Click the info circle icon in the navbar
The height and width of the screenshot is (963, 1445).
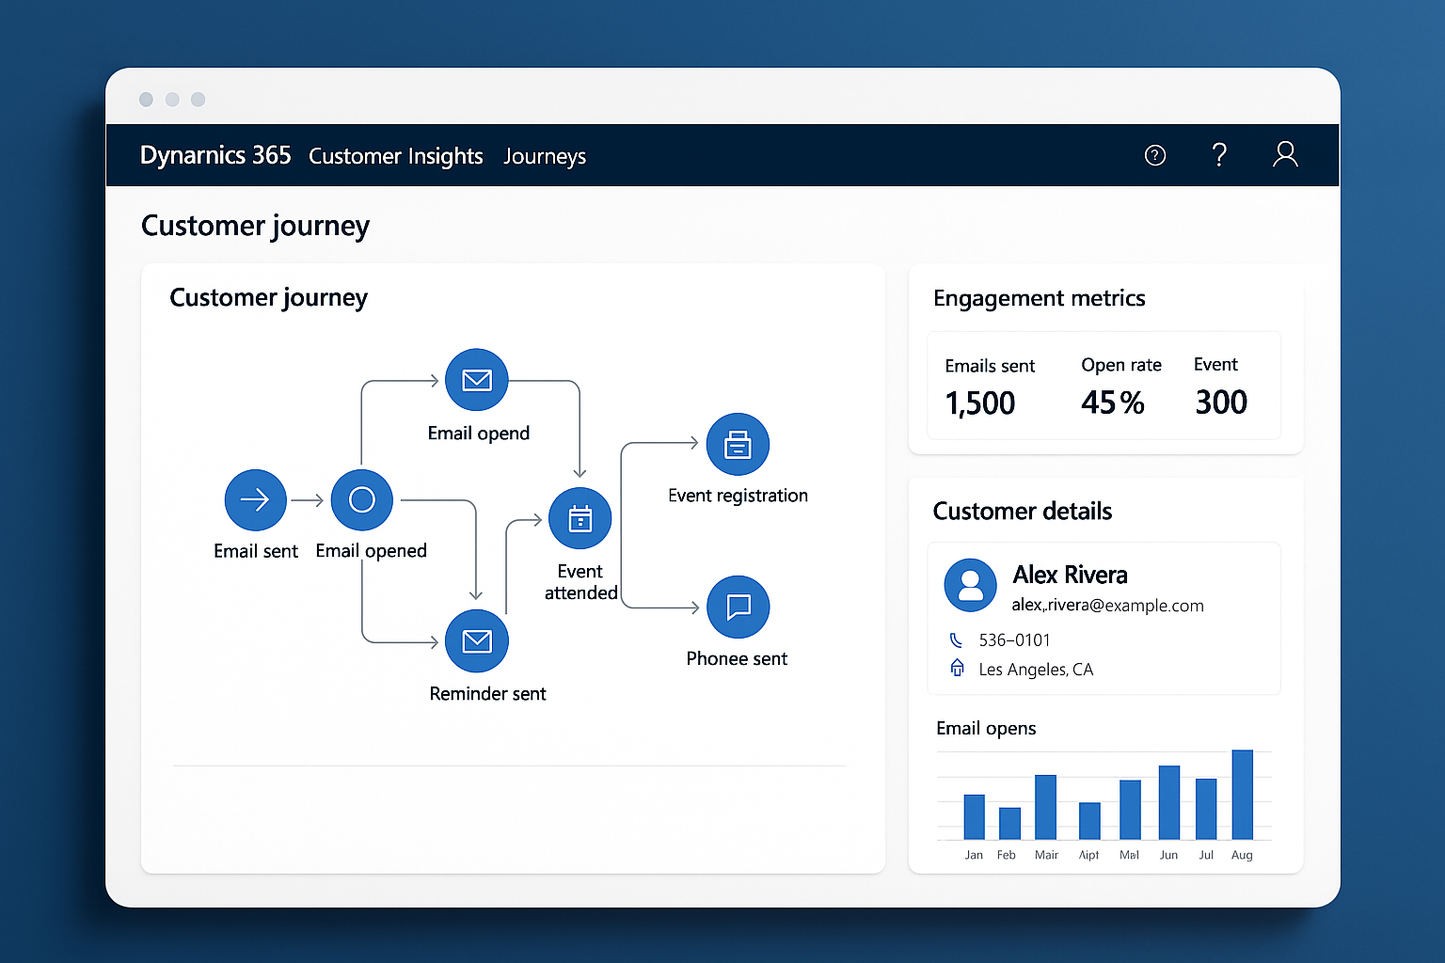[1155, 155]
